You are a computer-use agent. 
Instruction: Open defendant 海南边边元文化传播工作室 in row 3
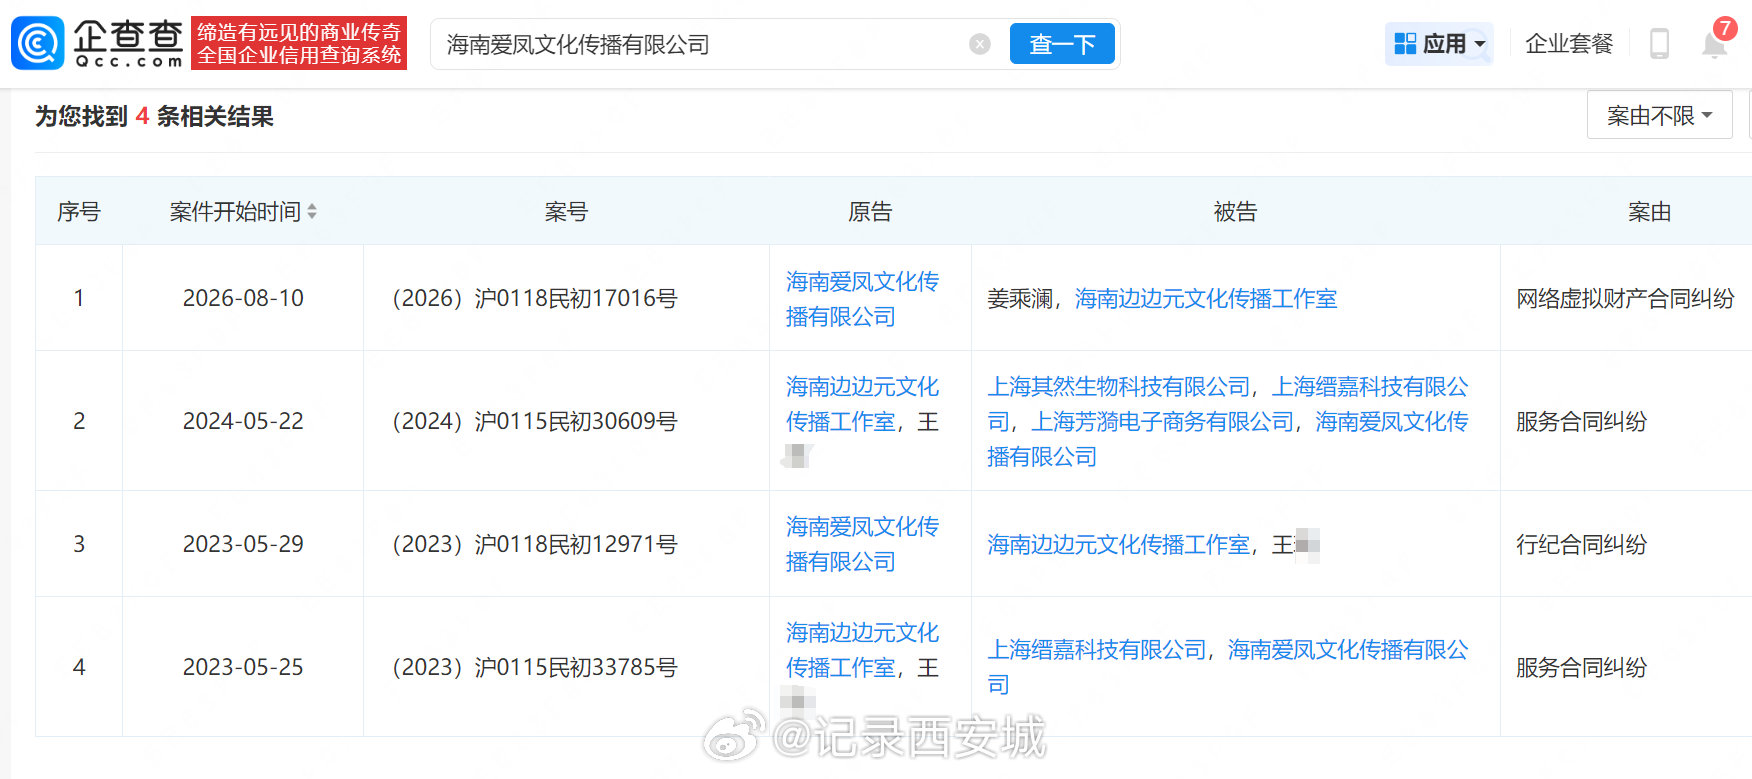(1119, 544)
